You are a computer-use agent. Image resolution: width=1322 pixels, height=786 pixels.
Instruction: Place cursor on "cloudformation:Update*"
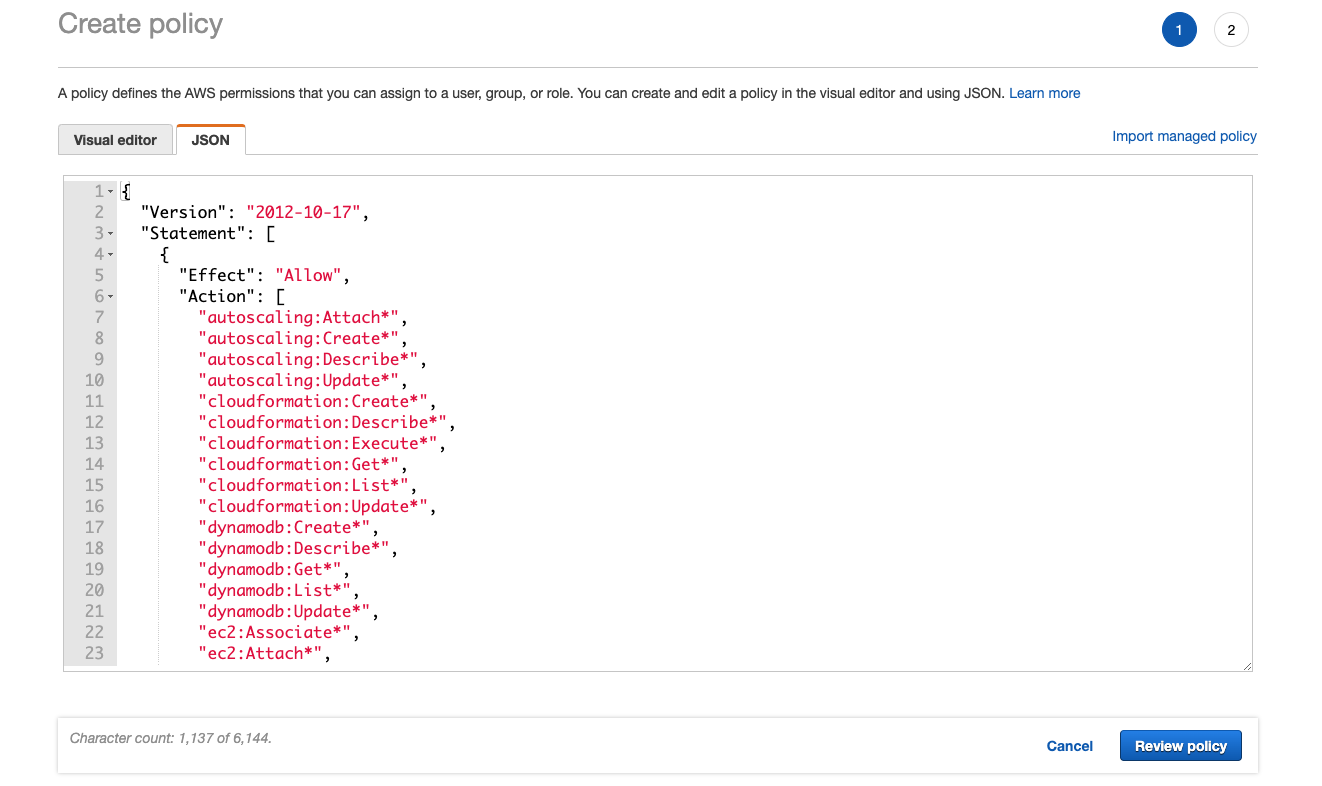(314, 506)
